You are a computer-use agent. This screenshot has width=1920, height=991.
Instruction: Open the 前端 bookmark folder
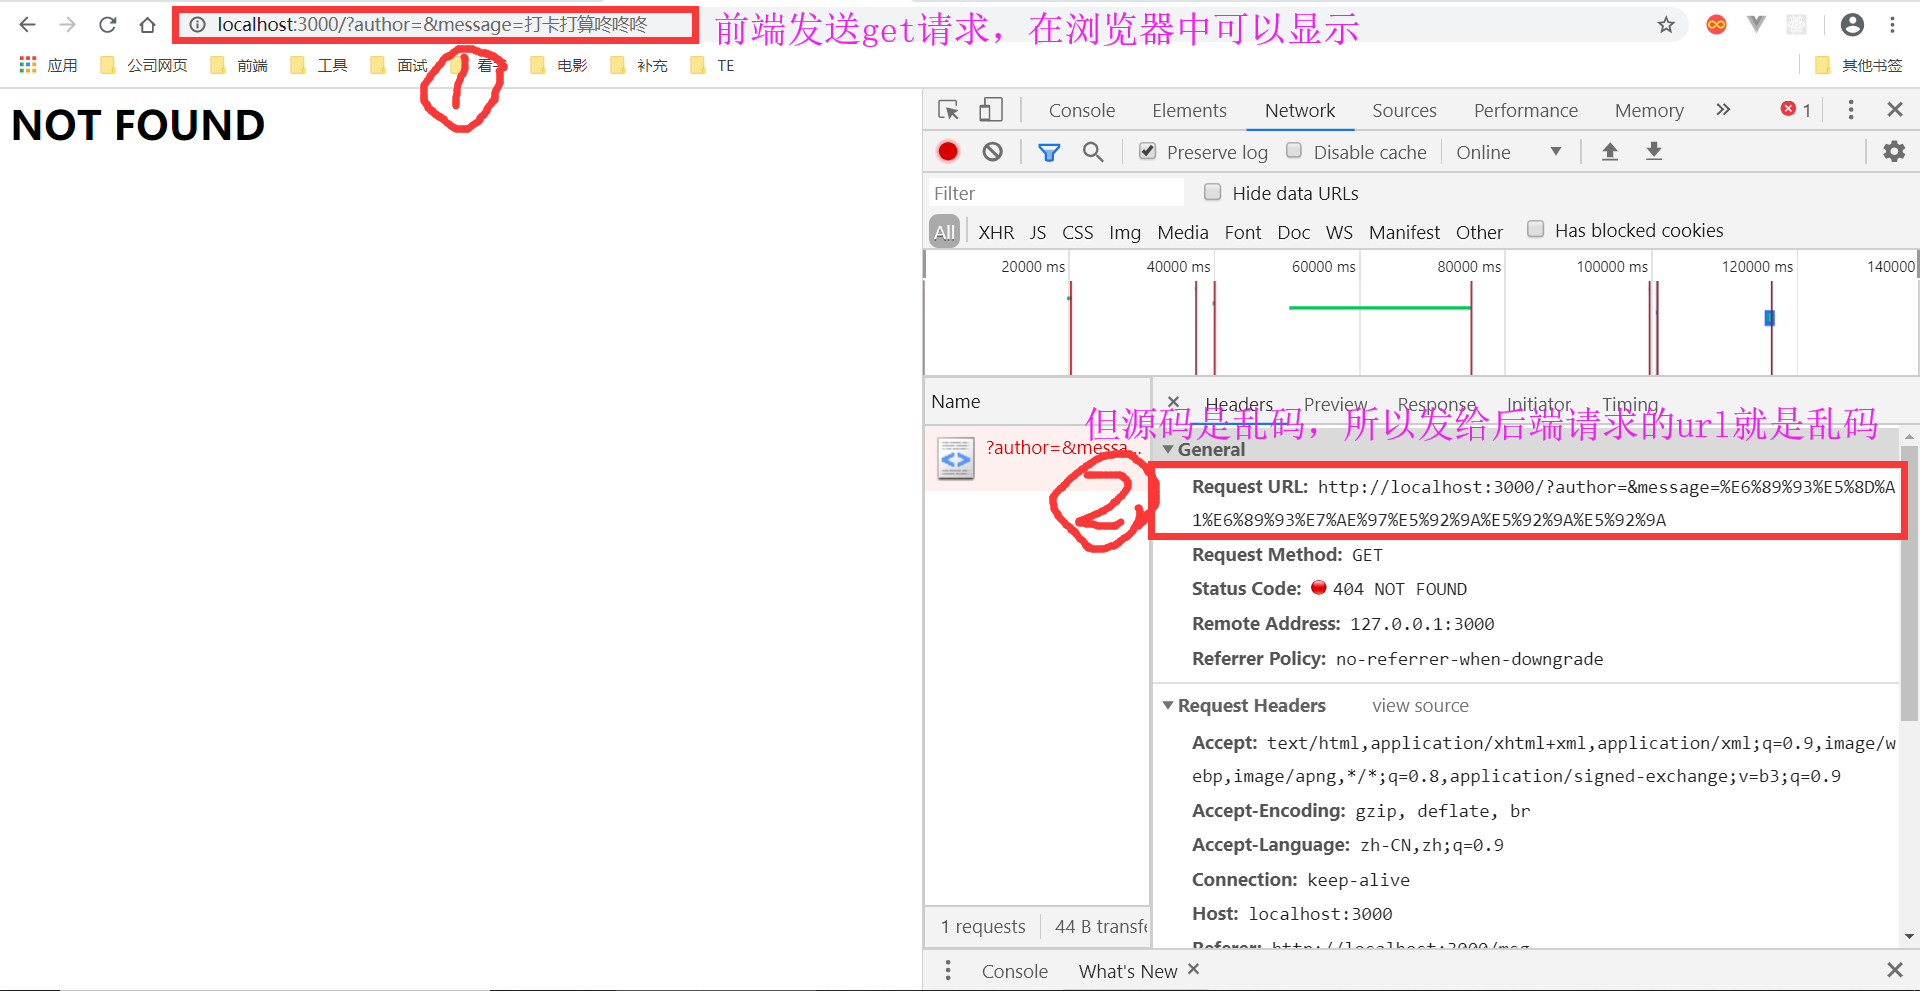(239, 65)
